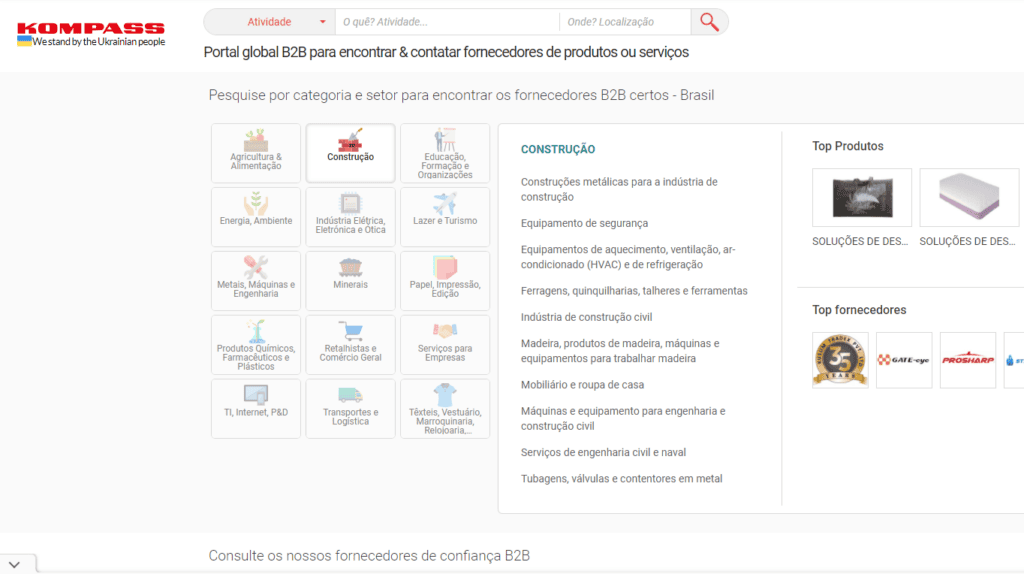Click the red search magnifier icon
Viewport: 1024px width, 574px height.
[x=709, y=22]
